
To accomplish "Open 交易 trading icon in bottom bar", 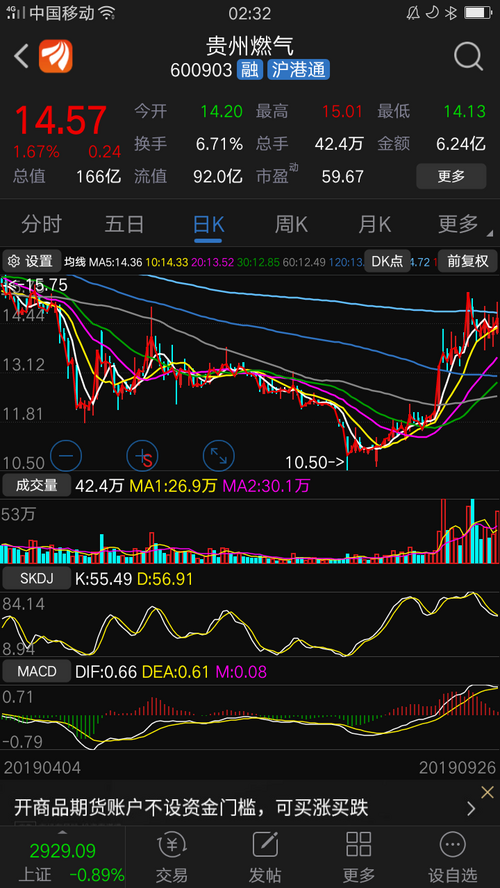I will pyautogui.click(x=170, y=857).
